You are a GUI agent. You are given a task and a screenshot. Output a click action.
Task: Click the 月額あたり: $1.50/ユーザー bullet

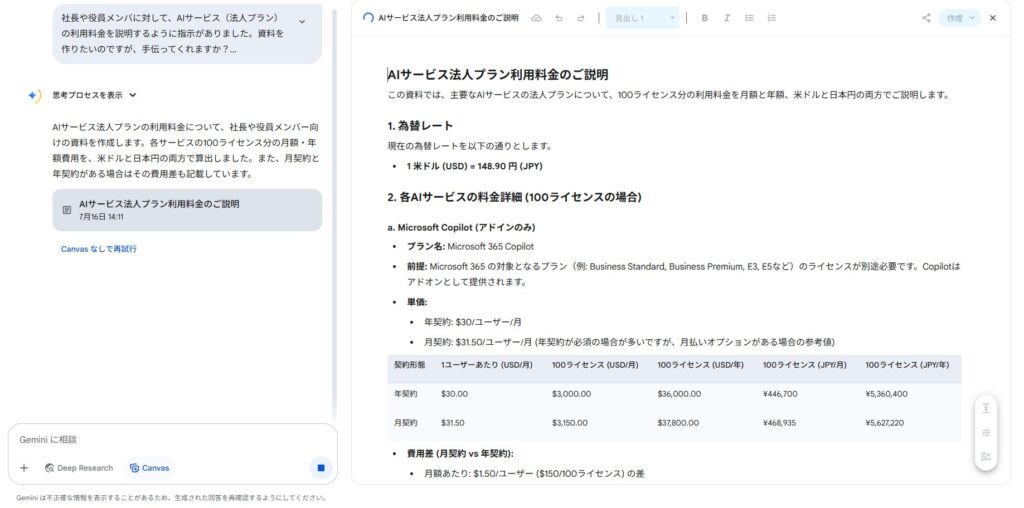(534, 473)
